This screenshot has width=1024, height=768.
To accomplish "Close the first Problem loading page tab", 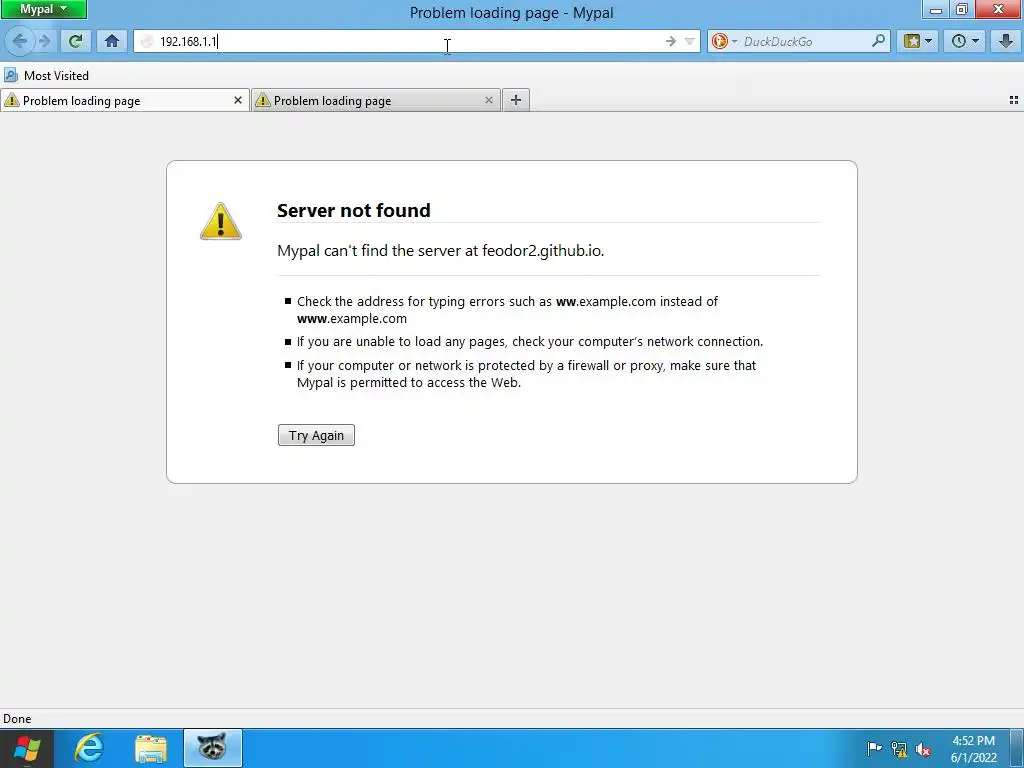I will tap(238, 100).
